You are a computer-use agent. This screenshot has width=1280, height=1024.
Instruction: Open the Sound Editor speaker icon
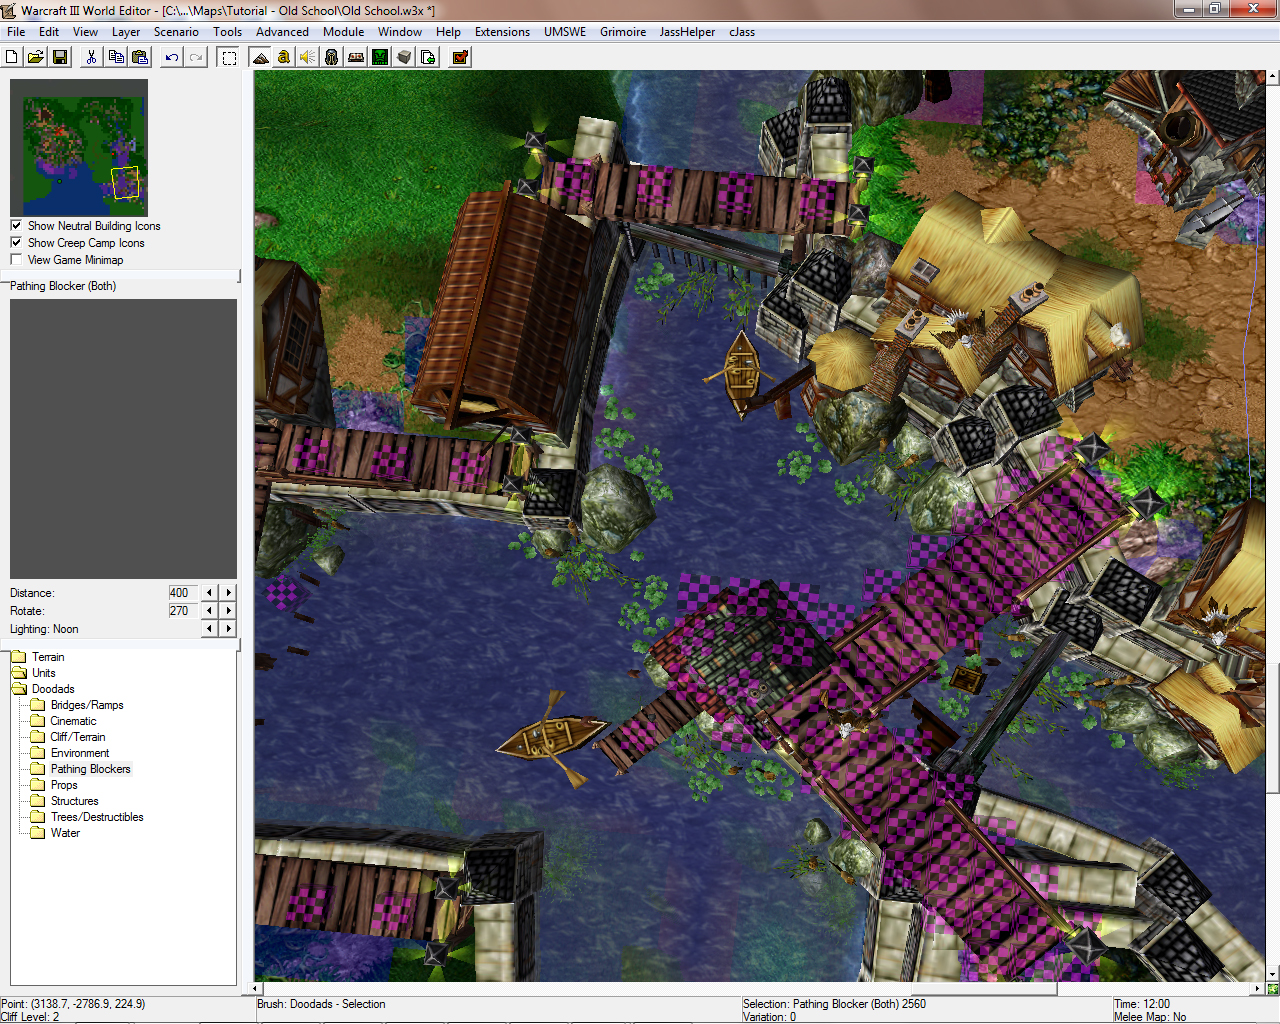click(x=308, y=57)
